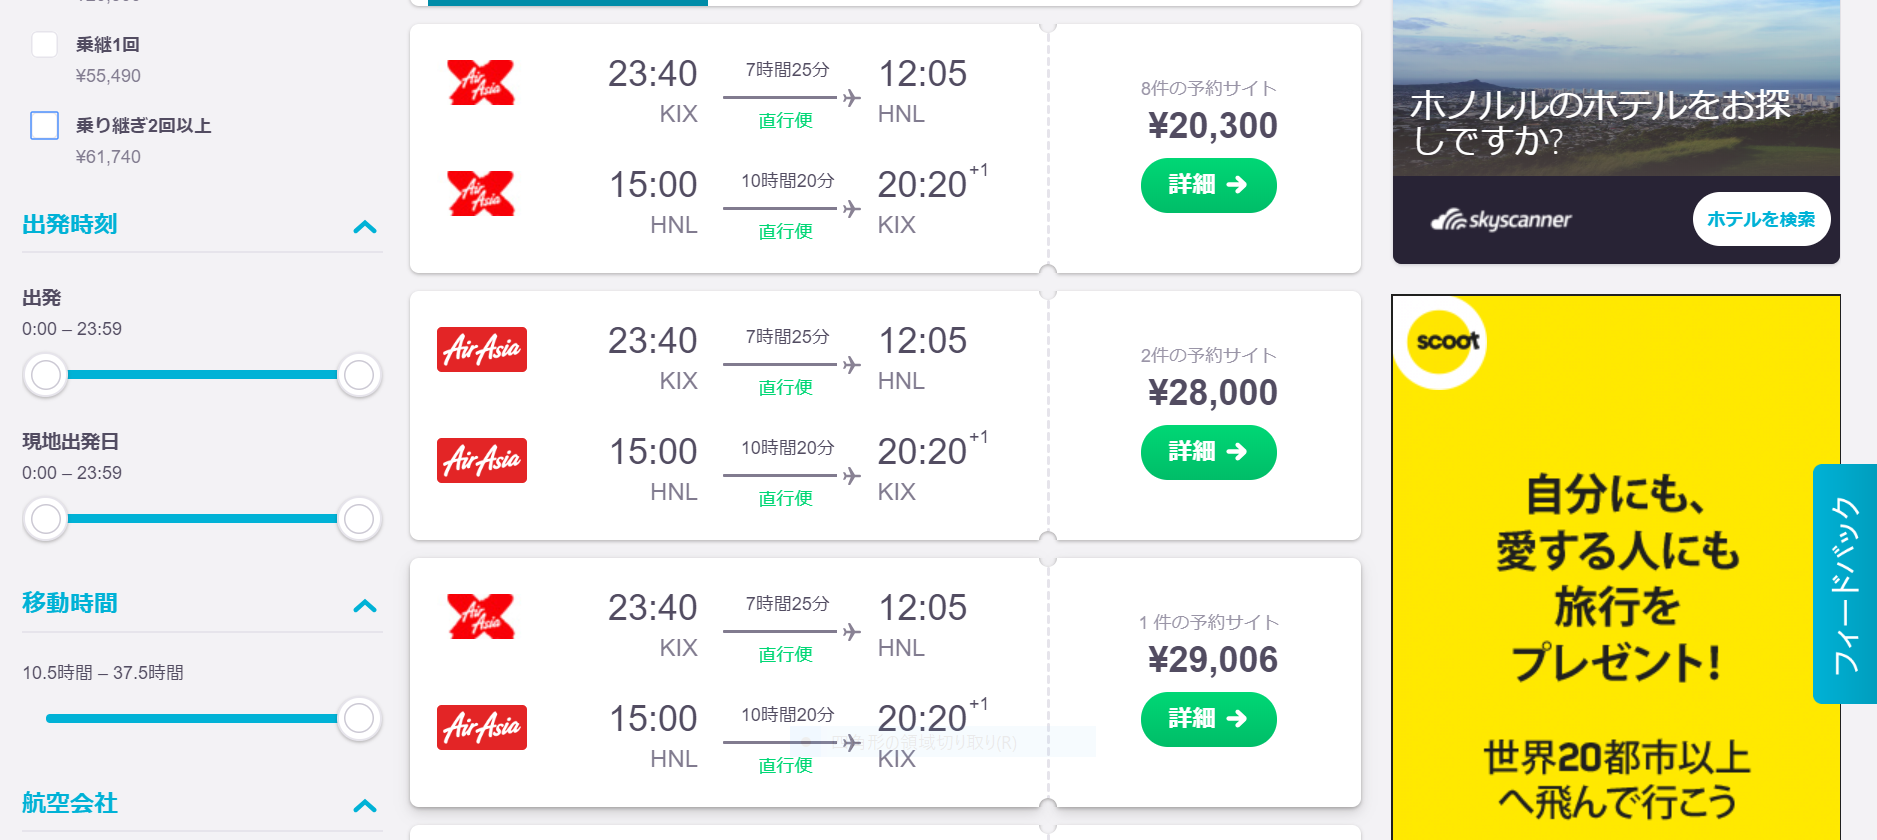
Task: Click the 出発 slider left handle
Action: [46, 375]
